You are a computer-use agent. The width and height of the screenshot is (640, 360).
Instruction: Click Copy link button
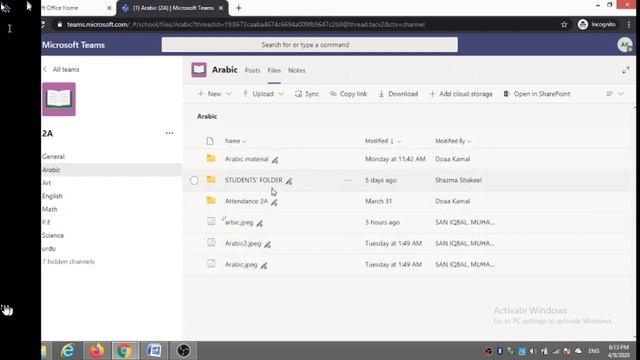coord(348,94)
